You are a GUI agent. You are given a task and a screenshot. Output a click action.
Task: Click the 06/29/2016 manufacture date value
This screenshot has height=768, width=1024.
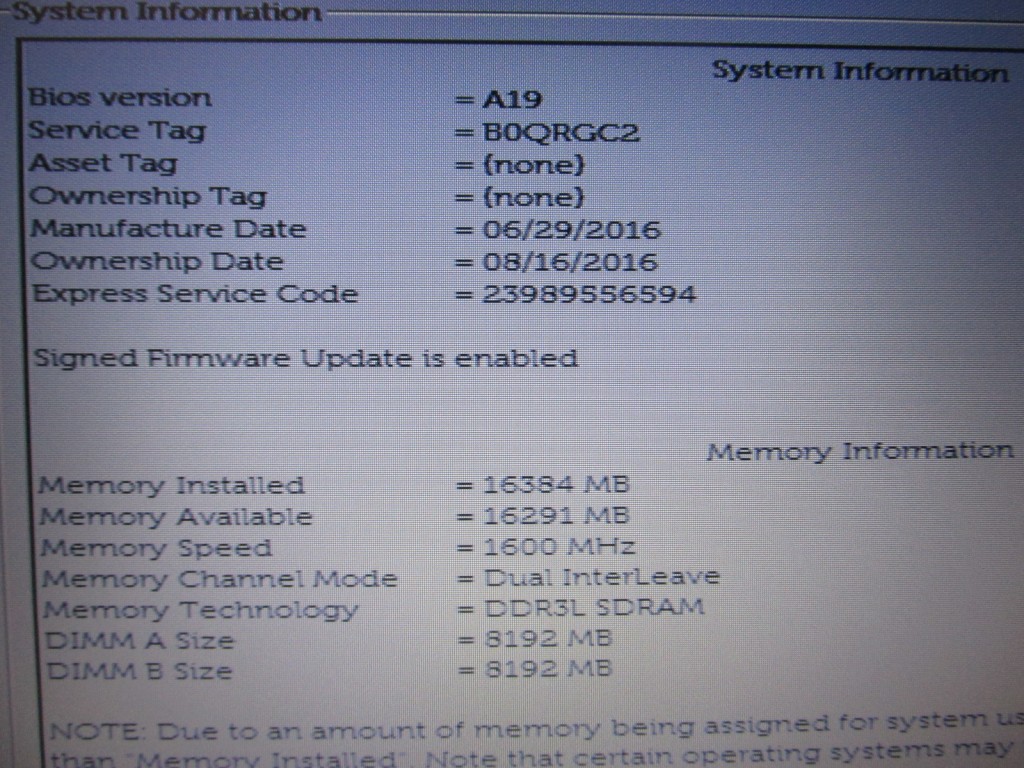click(x=571, y=230)
